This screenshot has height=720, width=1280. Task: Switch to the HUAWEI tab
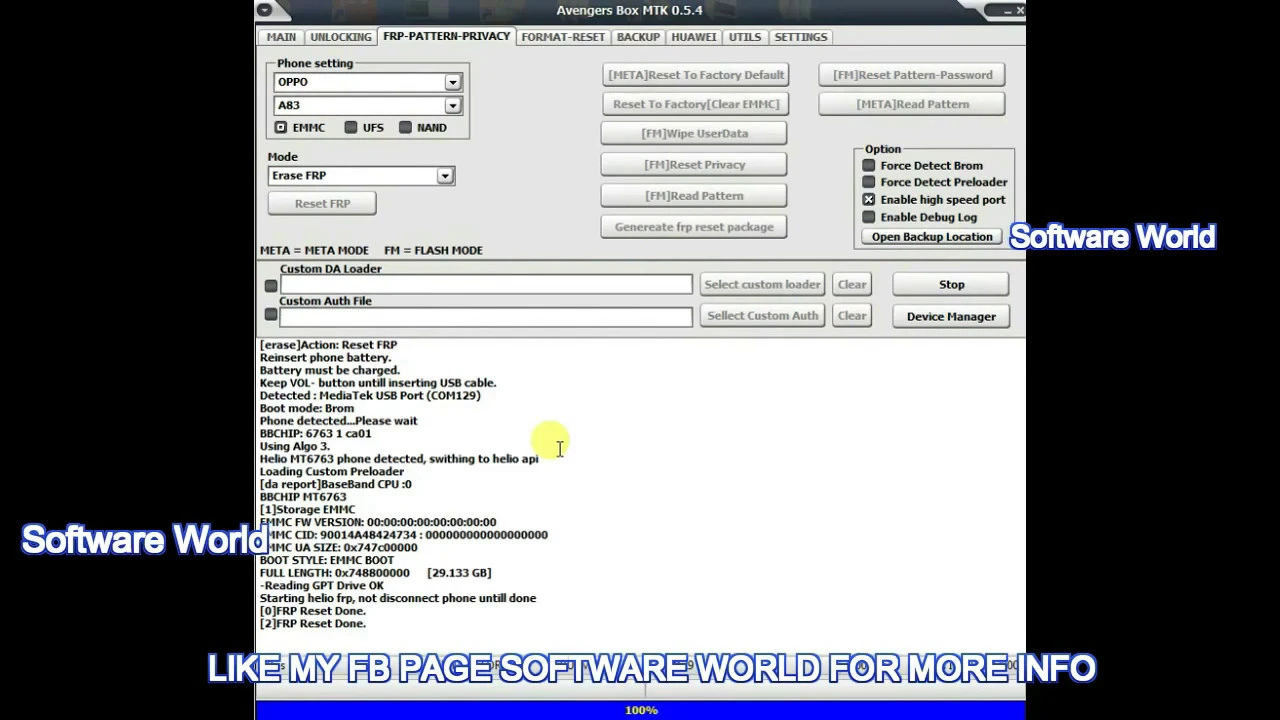[x=694, y=37]
